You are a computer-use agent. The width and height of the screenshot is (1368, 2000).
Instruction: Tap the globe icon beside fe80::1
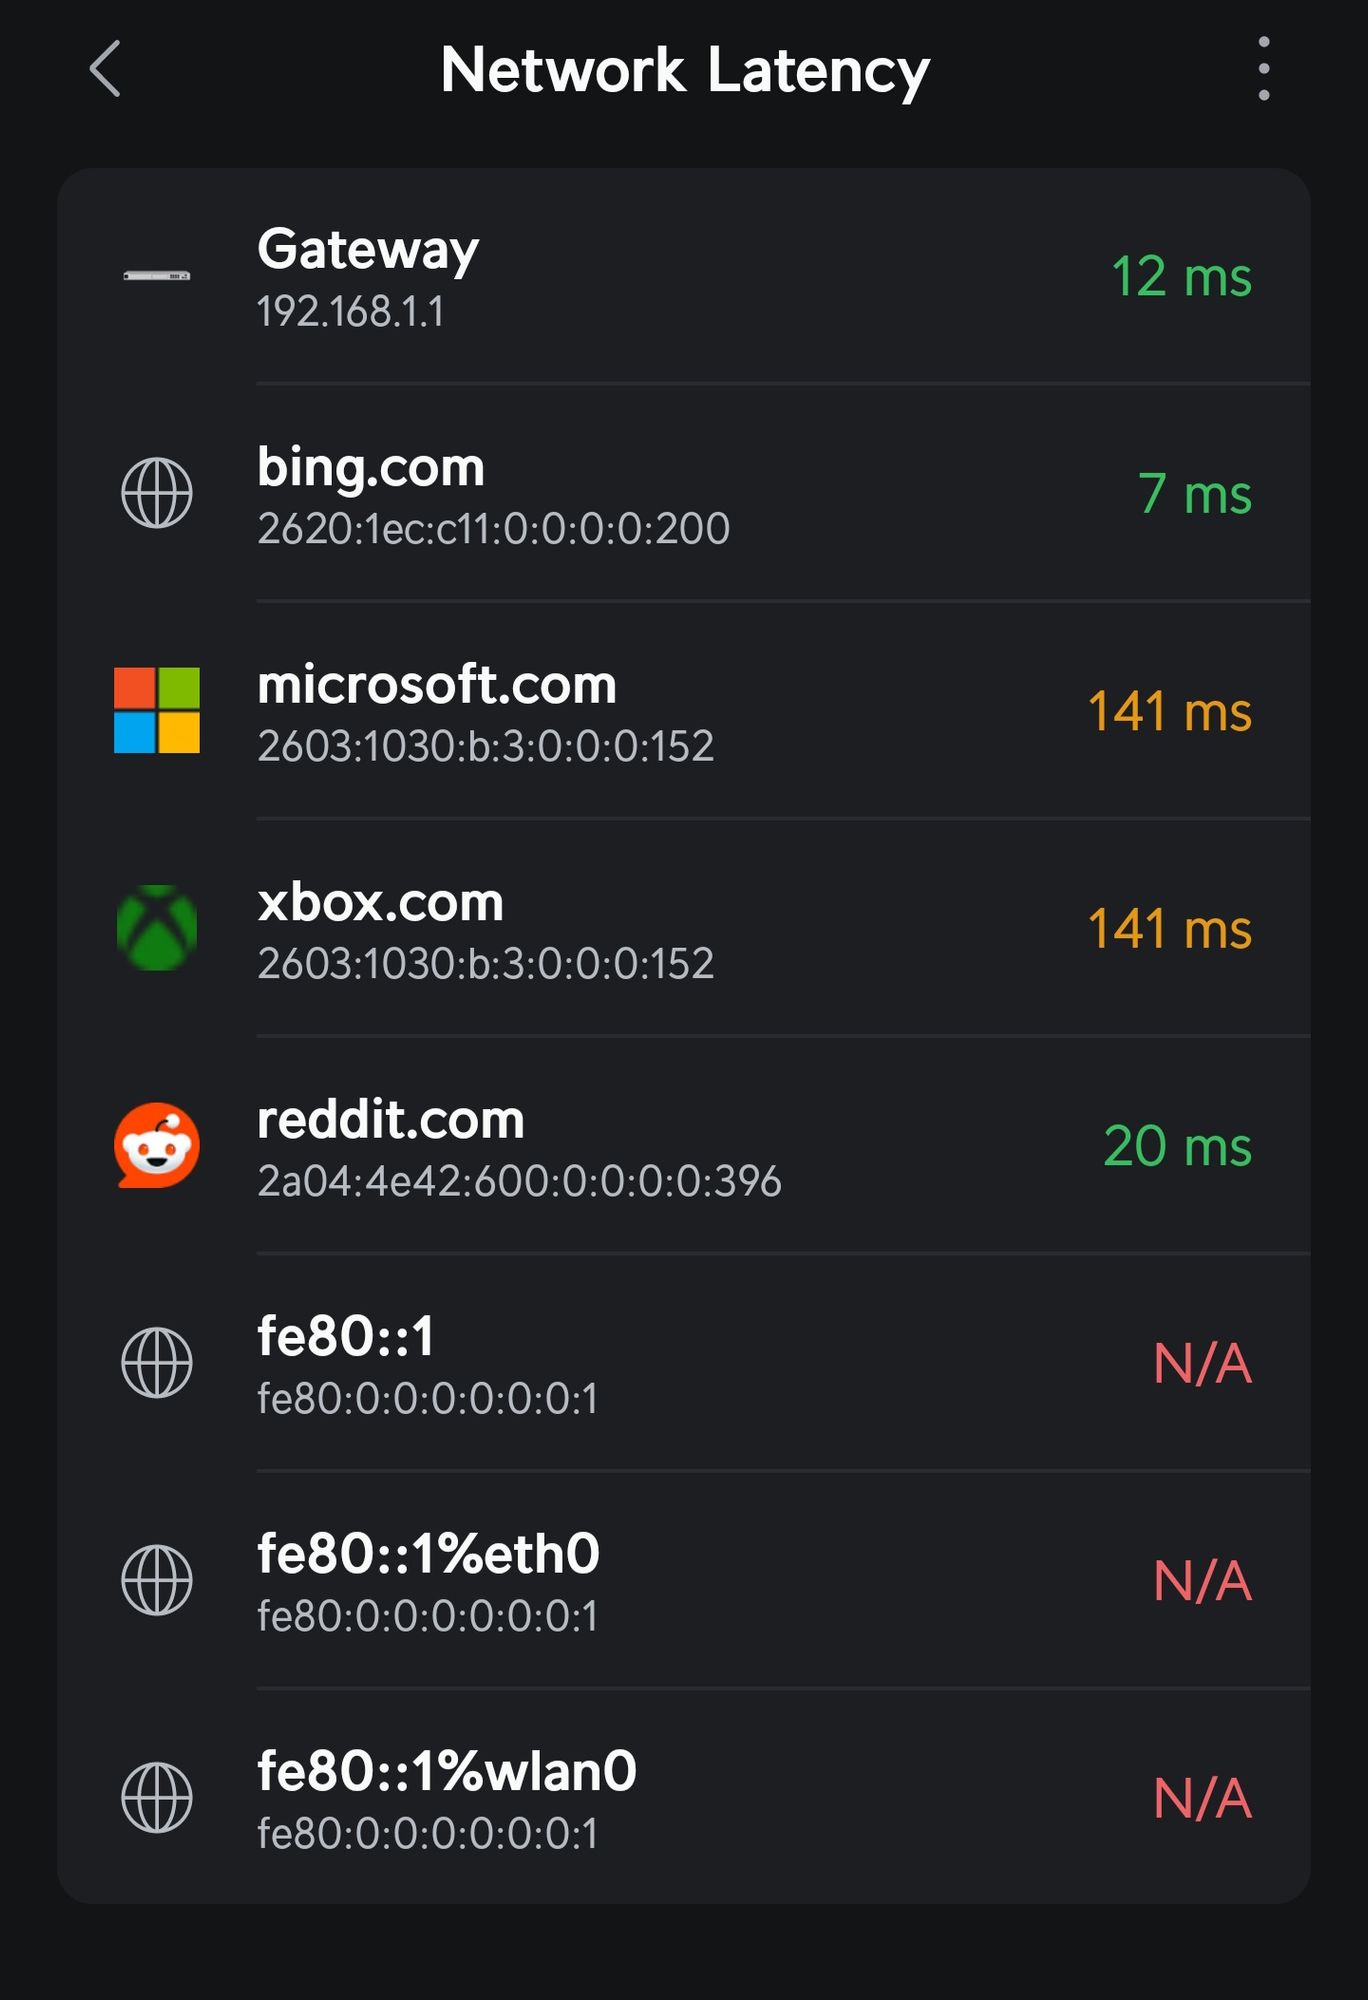(x=157, y=1362)
